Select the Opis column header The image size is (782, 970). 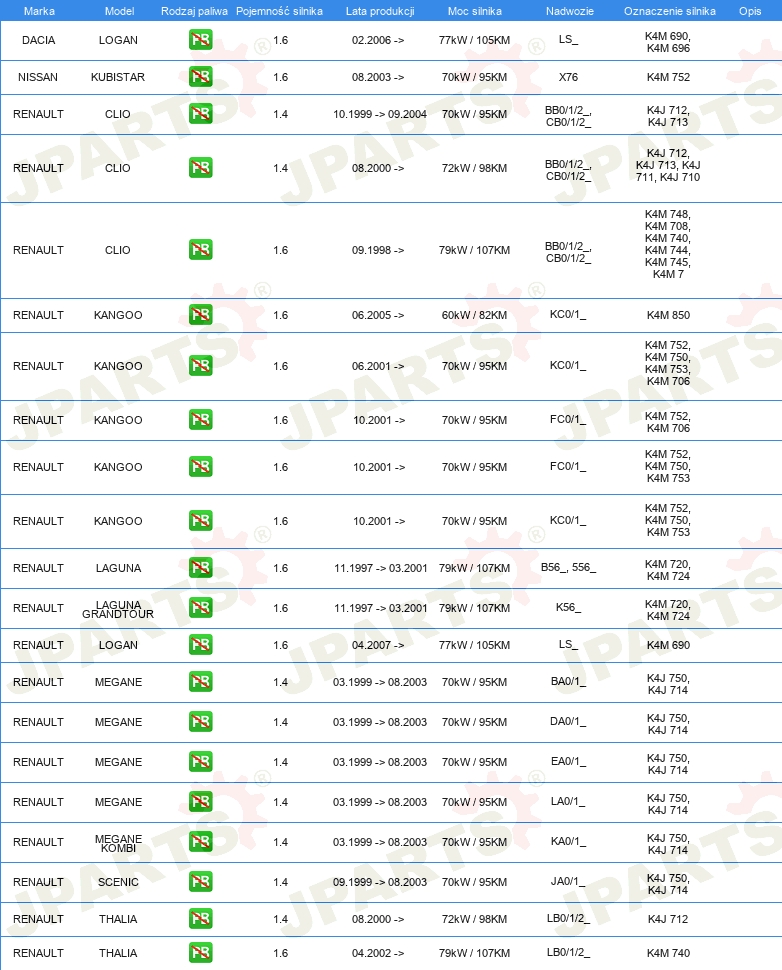pyautogui.click(x=750, y=11)
